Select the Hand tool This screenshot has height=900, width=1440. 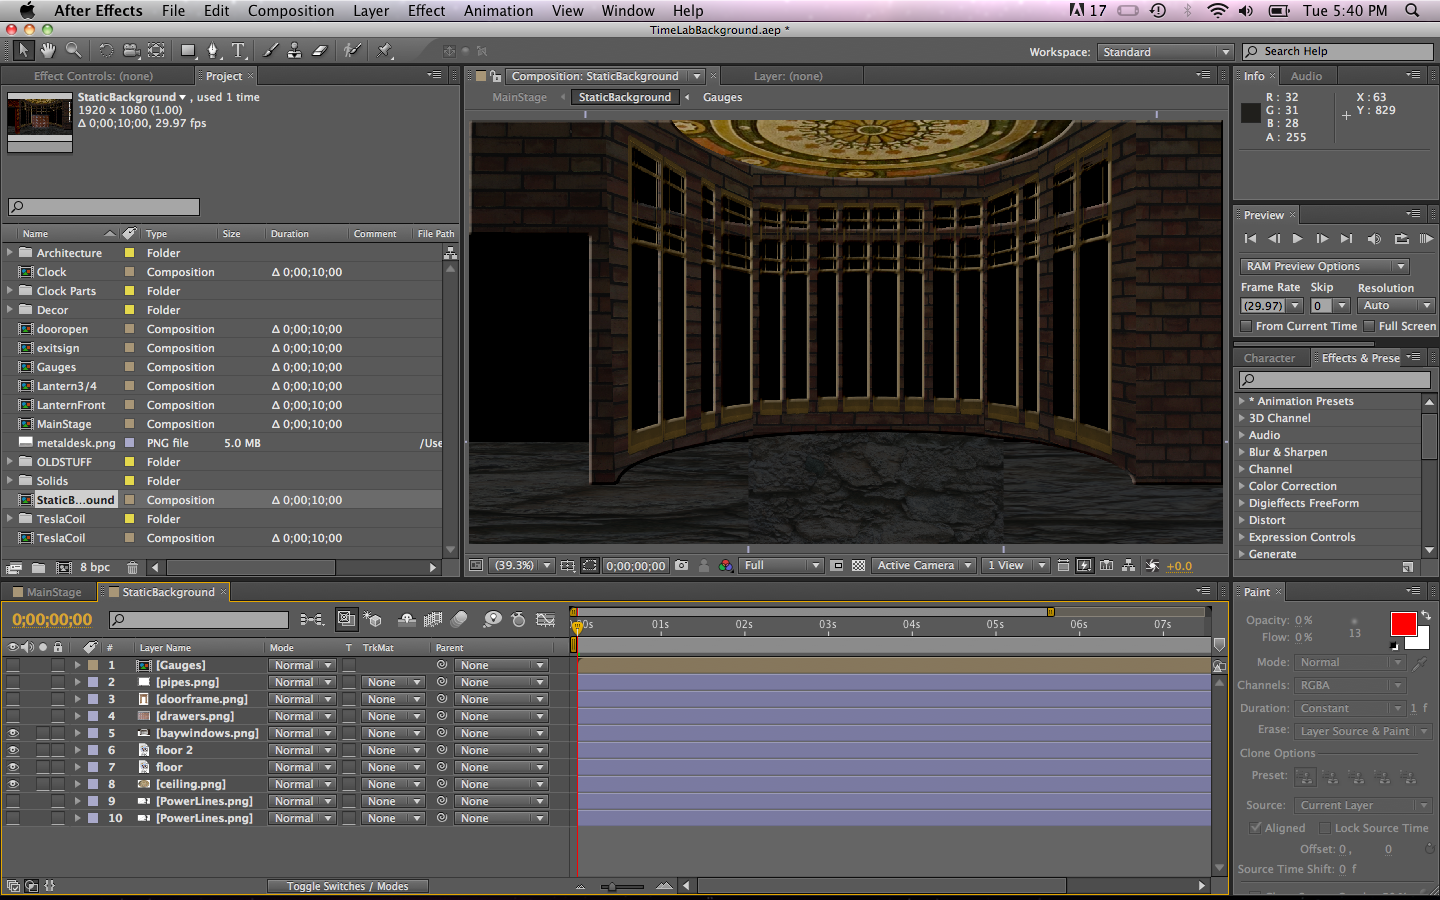[x=47, y=50]
